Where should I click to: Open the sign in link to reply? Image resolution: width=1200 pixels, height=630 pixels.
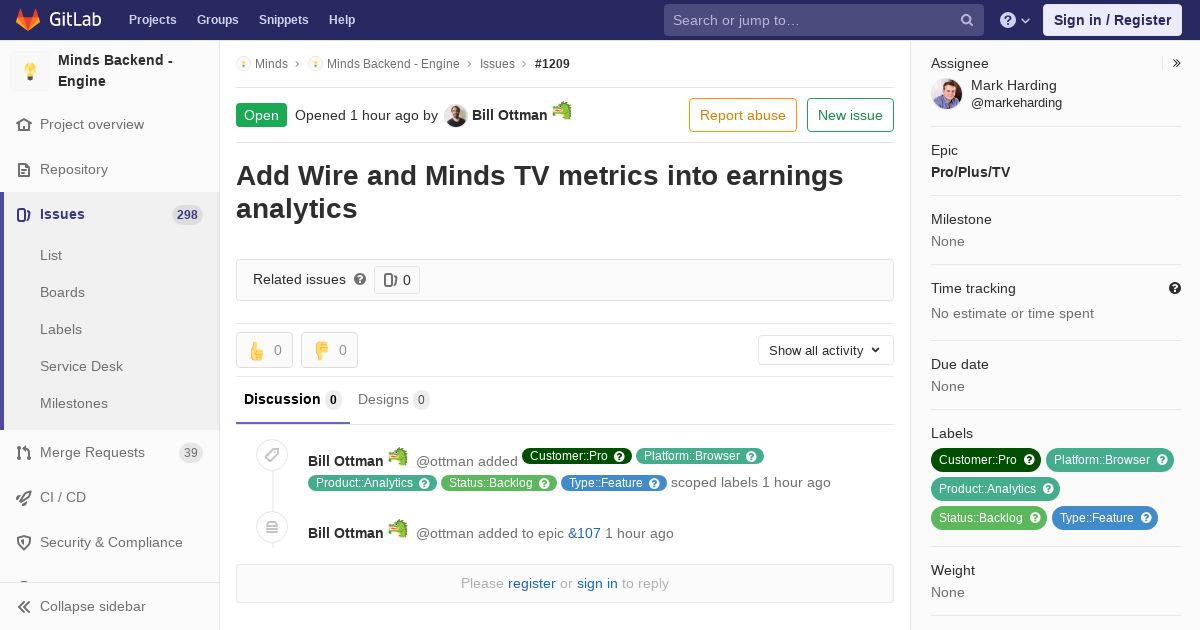[597, 583]
